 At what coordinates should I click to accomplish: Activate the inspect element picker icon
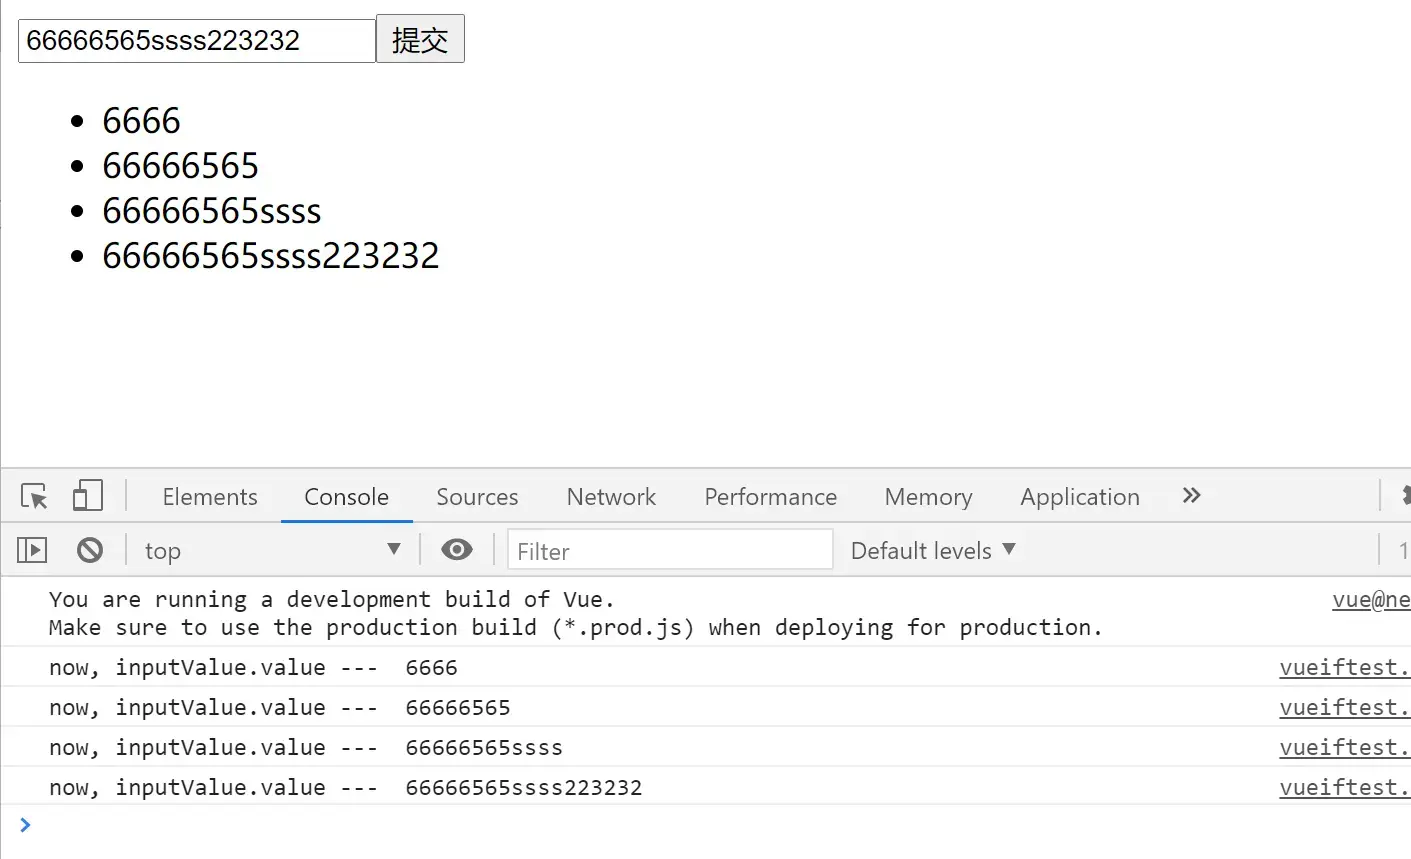point(34,496)
